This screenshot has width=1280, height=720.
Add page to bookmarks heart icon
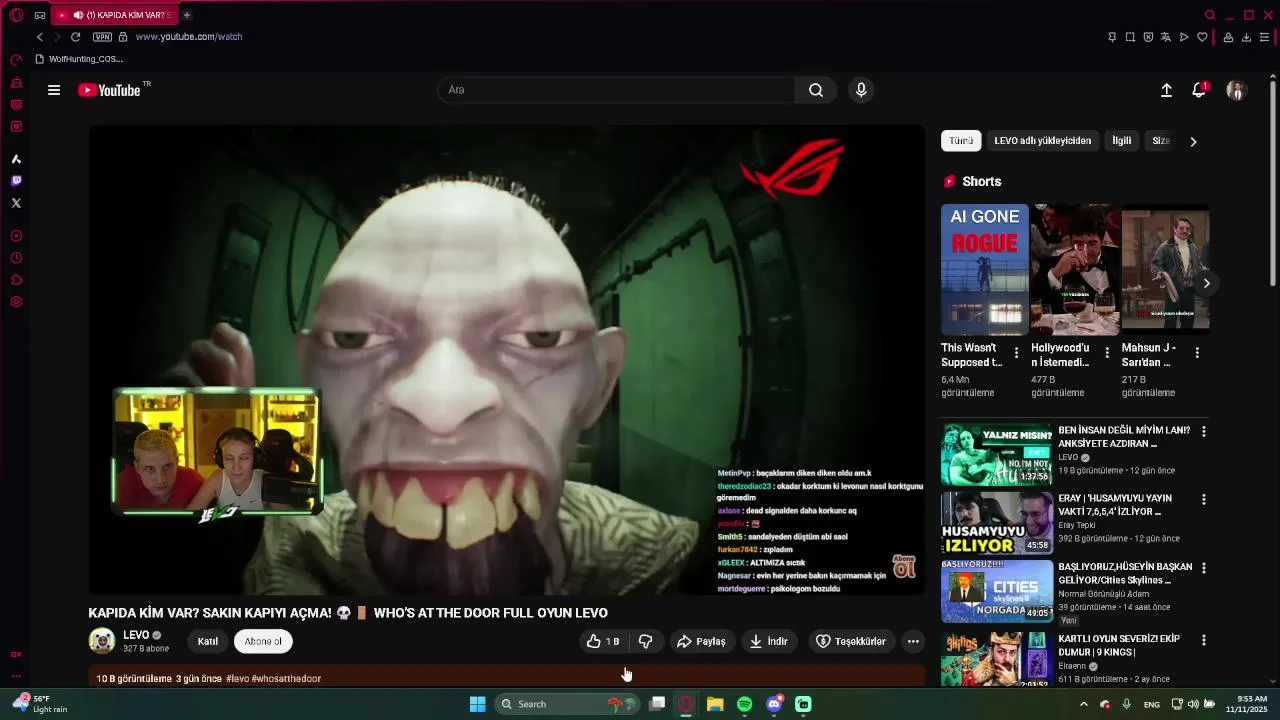(1202, 37)
